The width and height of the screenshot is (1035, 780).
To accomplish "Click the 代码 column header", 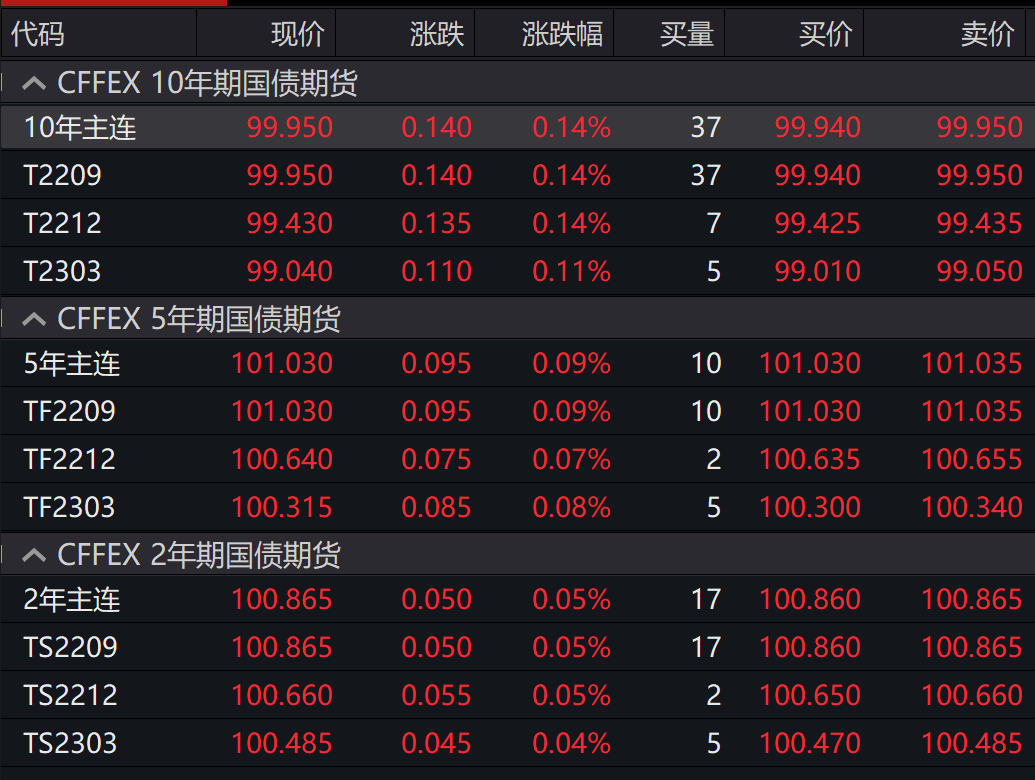I will (x=38, y=34).
